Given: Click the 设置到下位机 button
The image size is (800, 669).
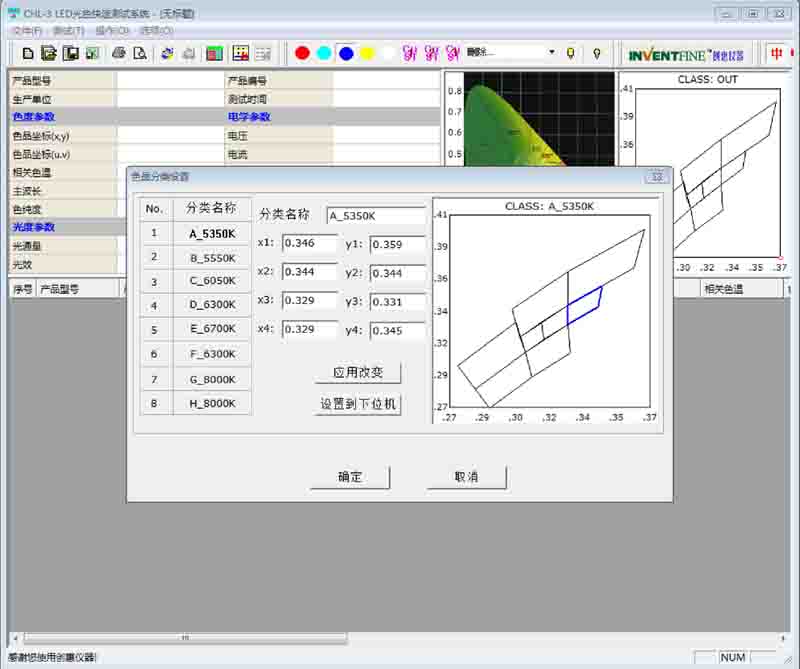Looking at the screenshot, I should 358,404.
